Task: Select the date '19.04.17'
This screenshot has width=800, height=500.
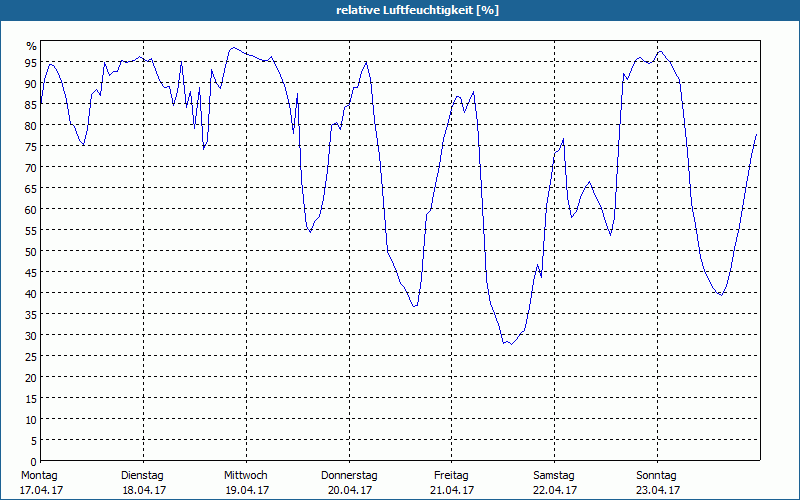Action: click(x=247, y=490)
